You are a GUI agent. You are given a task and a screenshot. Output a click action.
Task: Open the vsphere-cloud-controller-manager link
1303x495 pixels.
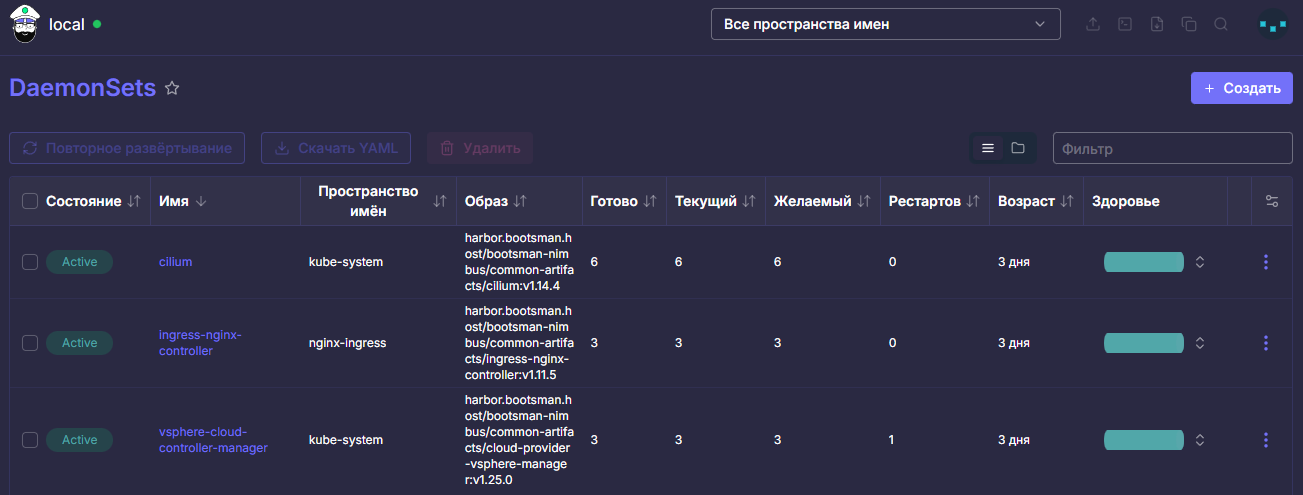point(213,440)
